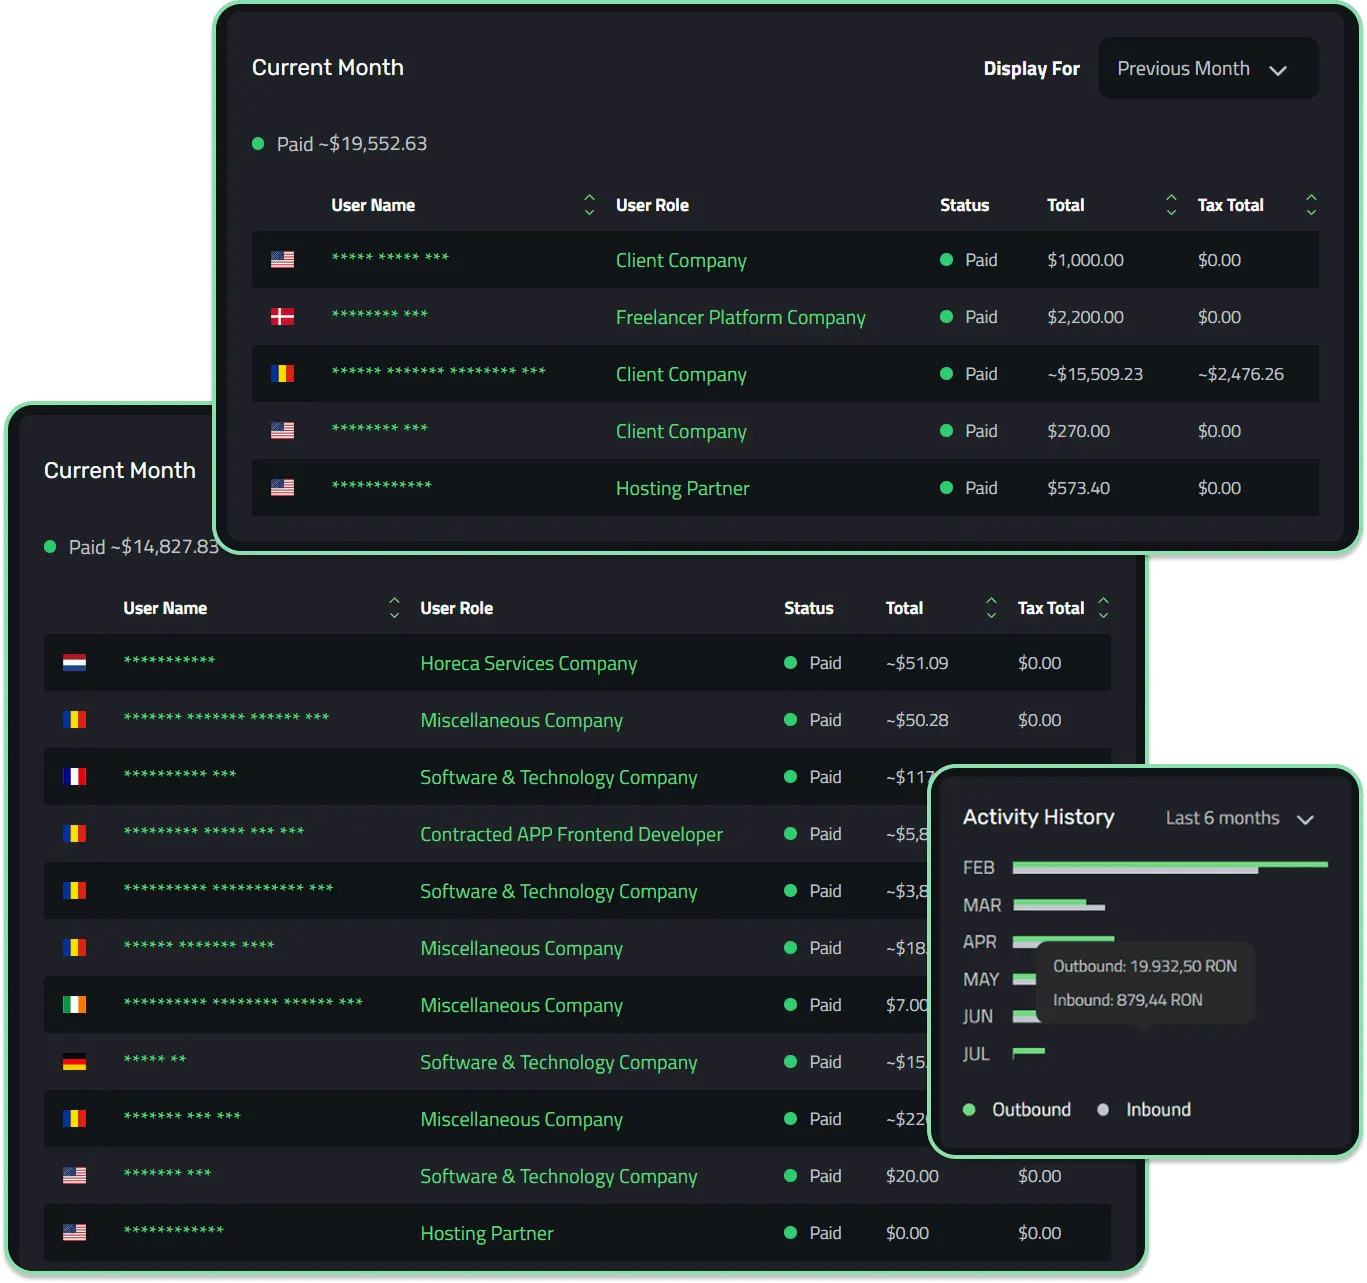Click the User Role header in top table
The width and height of the screenshot is (1367, 1283).
(652, 205)
